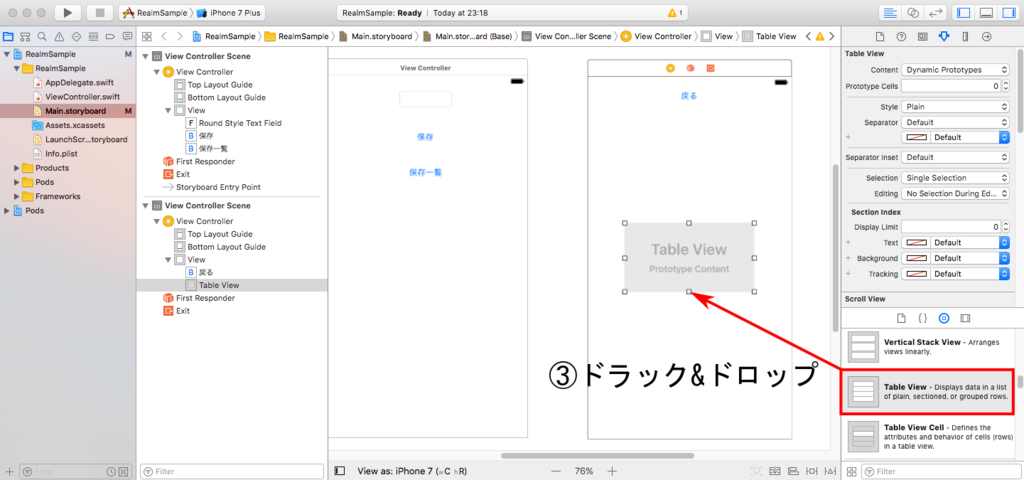Screen dimensions: 1024x480
Task: Open the Style dropdown set to Plain
Action: [x=955, y=106]
